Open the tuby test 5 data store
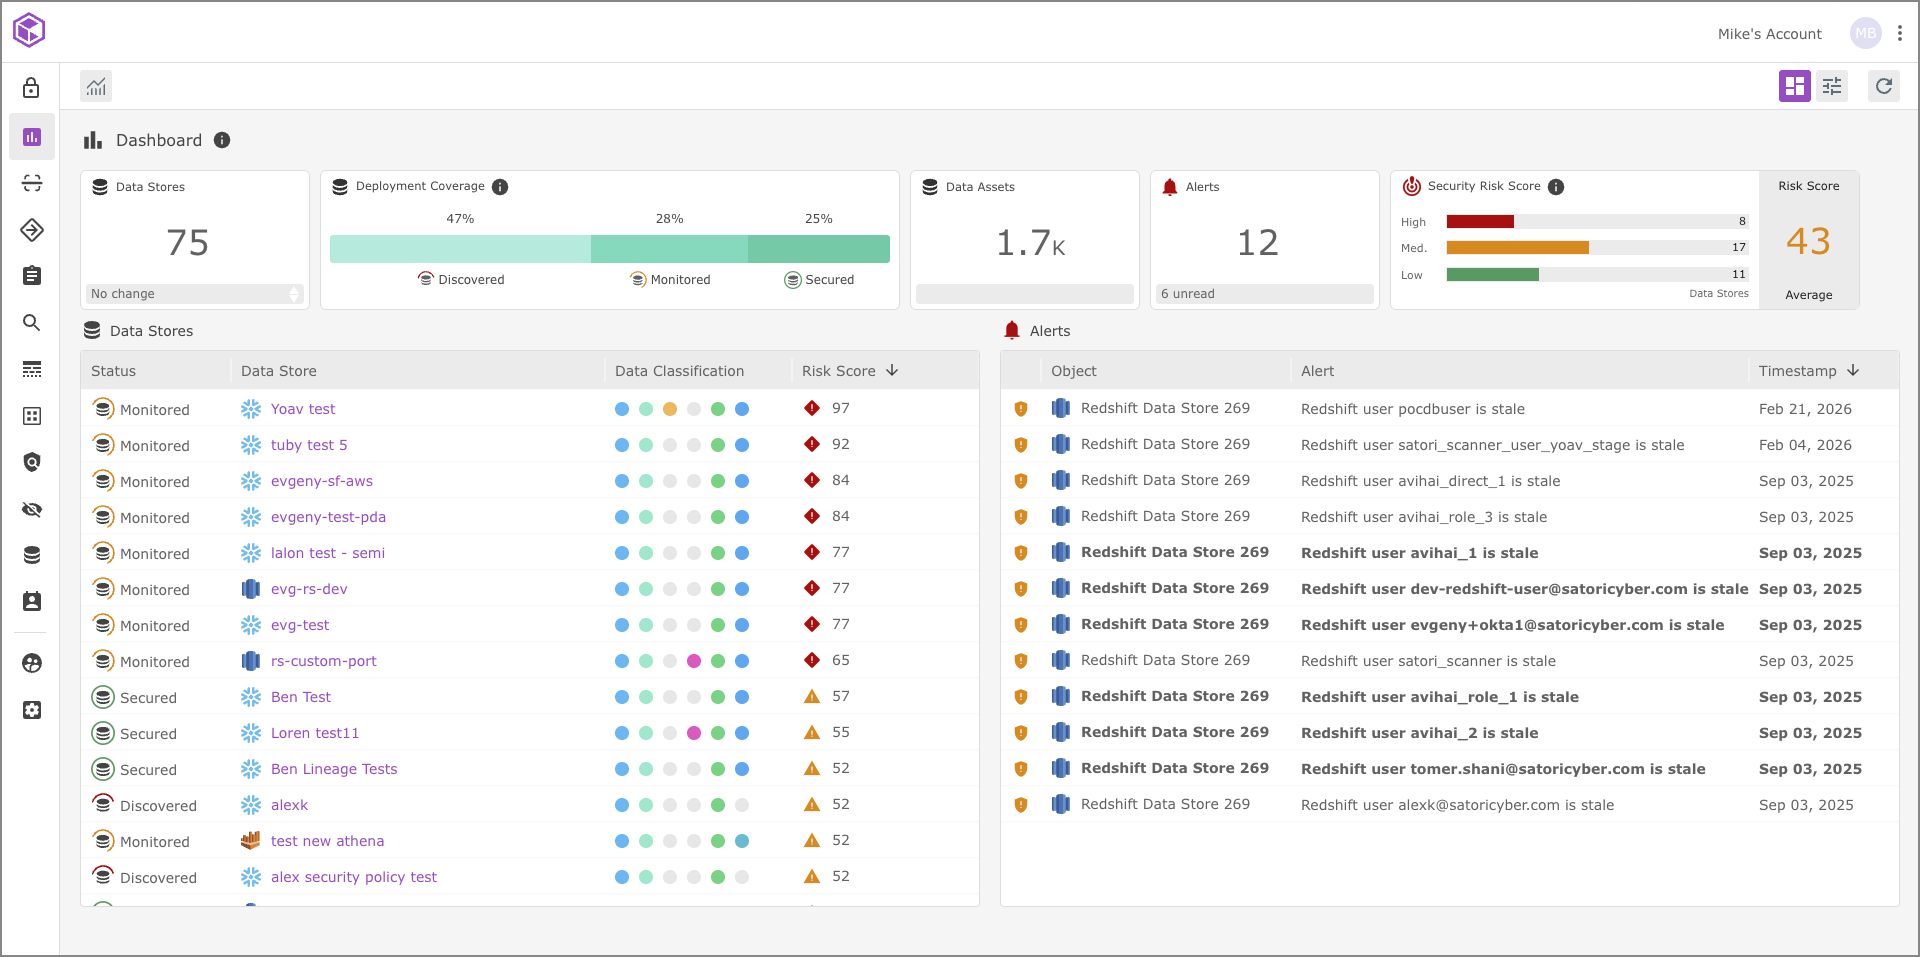The image size is (1920, 957). pyautogui.click(x=309, y=445)
